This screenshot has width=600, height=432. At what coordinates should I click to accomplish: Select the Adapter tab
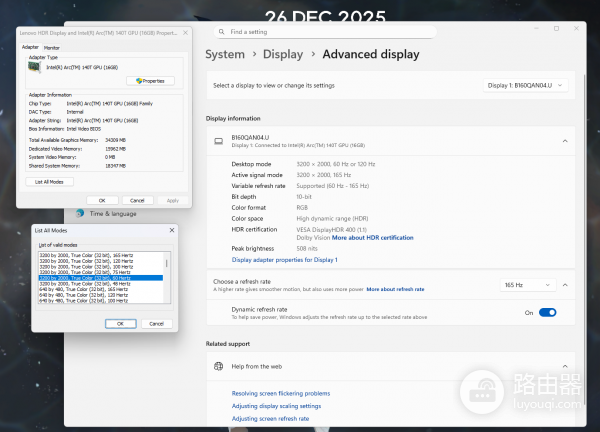click(30, 47)
